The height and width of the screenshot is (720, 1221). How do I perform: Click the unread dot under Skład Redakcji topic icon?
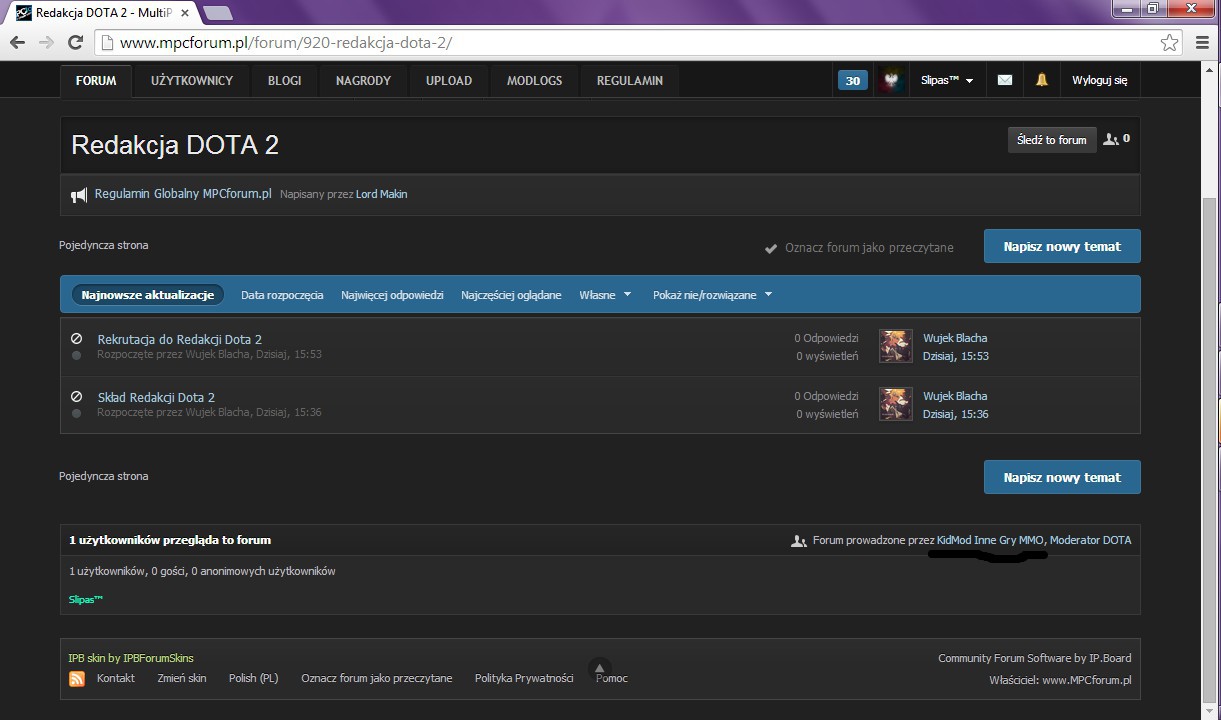76,413
